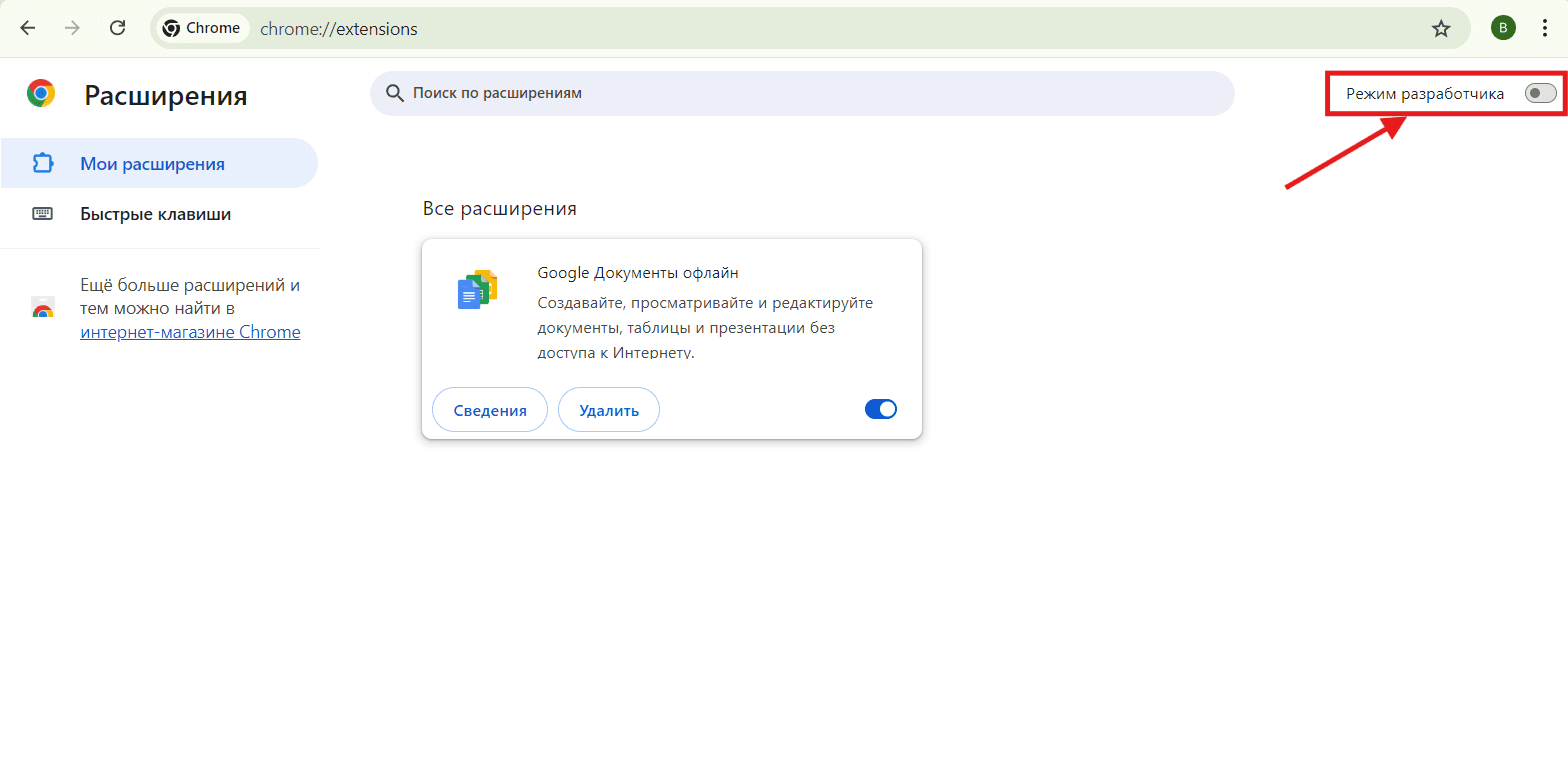Image resolution: width=1568 pixels, height=768 pixels.
Task: Select Мои расширения in the sidebar
Action: [x=152, y=164]
